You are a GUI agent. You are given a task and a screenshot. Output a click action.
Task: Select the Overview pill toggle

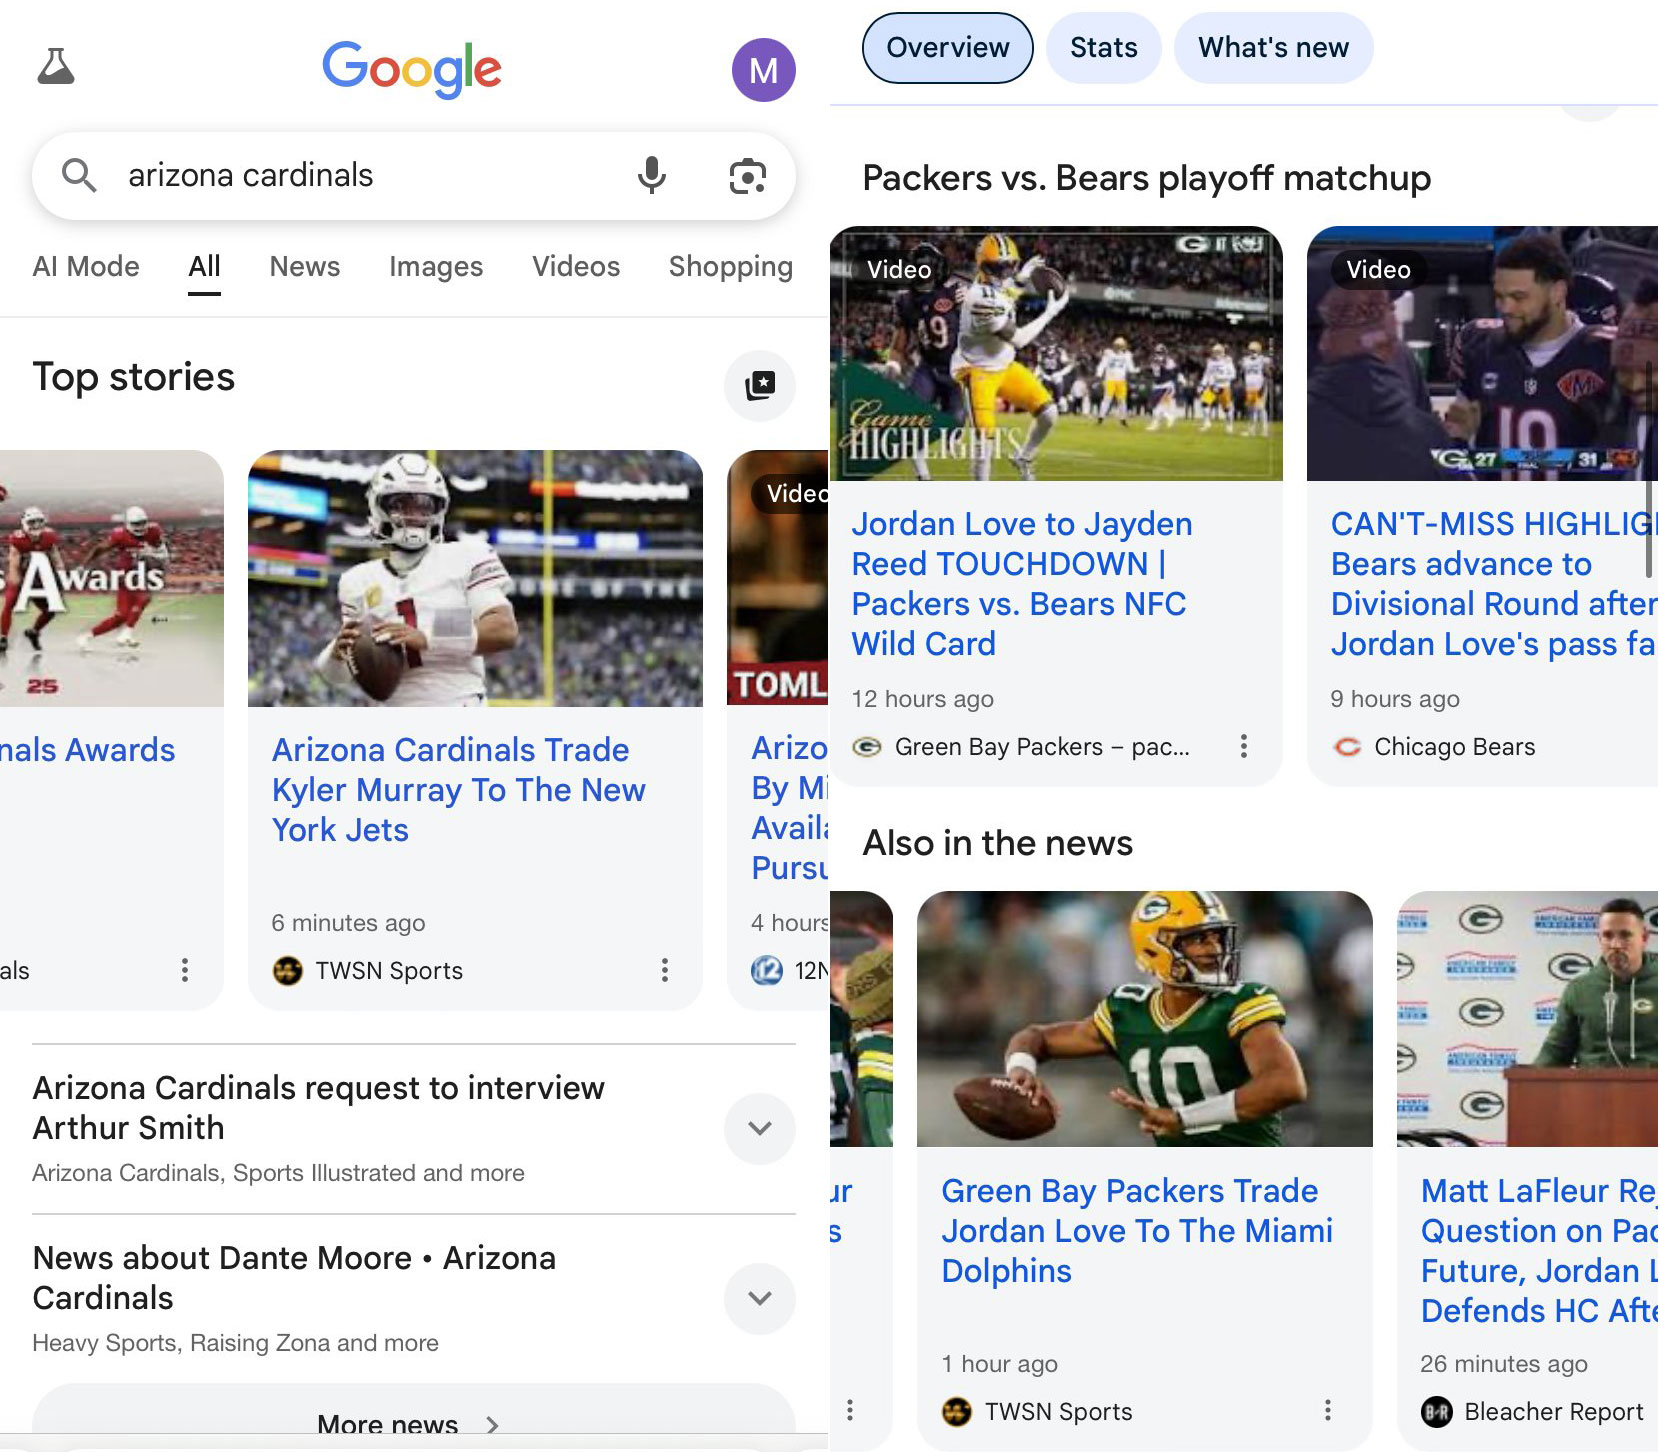[x=946, y=47]
